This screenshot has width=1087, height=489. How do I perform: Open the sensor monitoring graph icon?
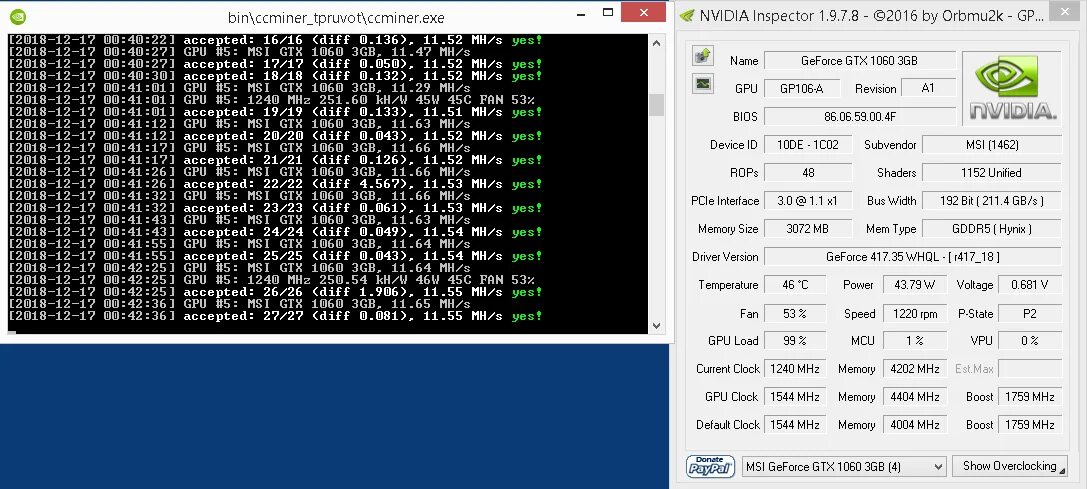tap(703, 84)
